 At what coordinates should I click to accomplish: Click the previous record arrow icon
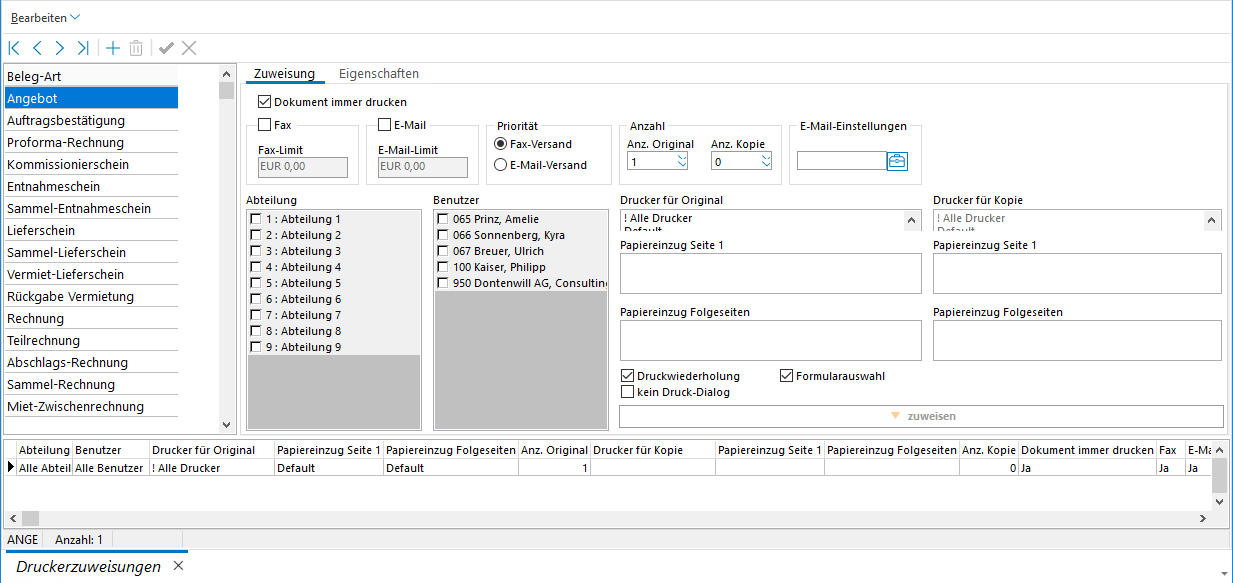click(x=37, y=48)
